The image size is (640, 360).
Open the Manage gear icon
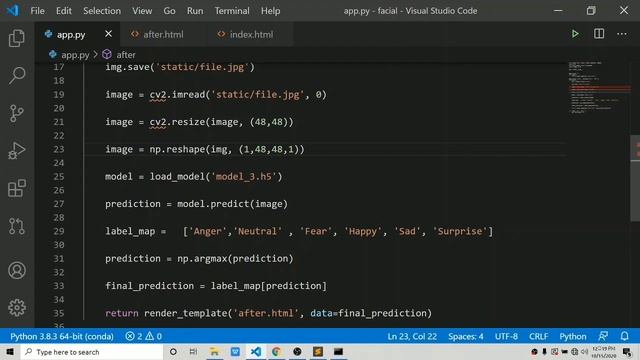click(17, 307)
